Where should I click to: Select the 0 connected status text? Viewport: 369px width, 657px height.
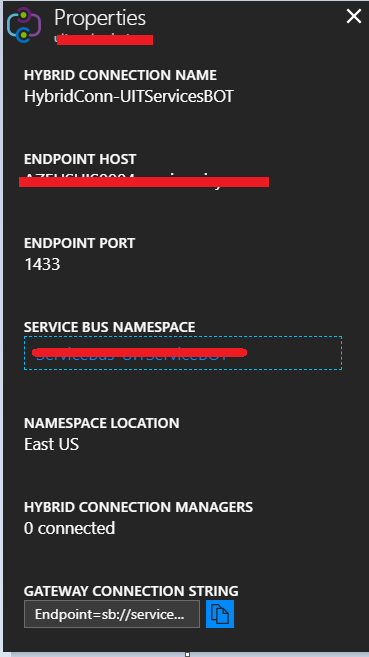coord(69,528)
